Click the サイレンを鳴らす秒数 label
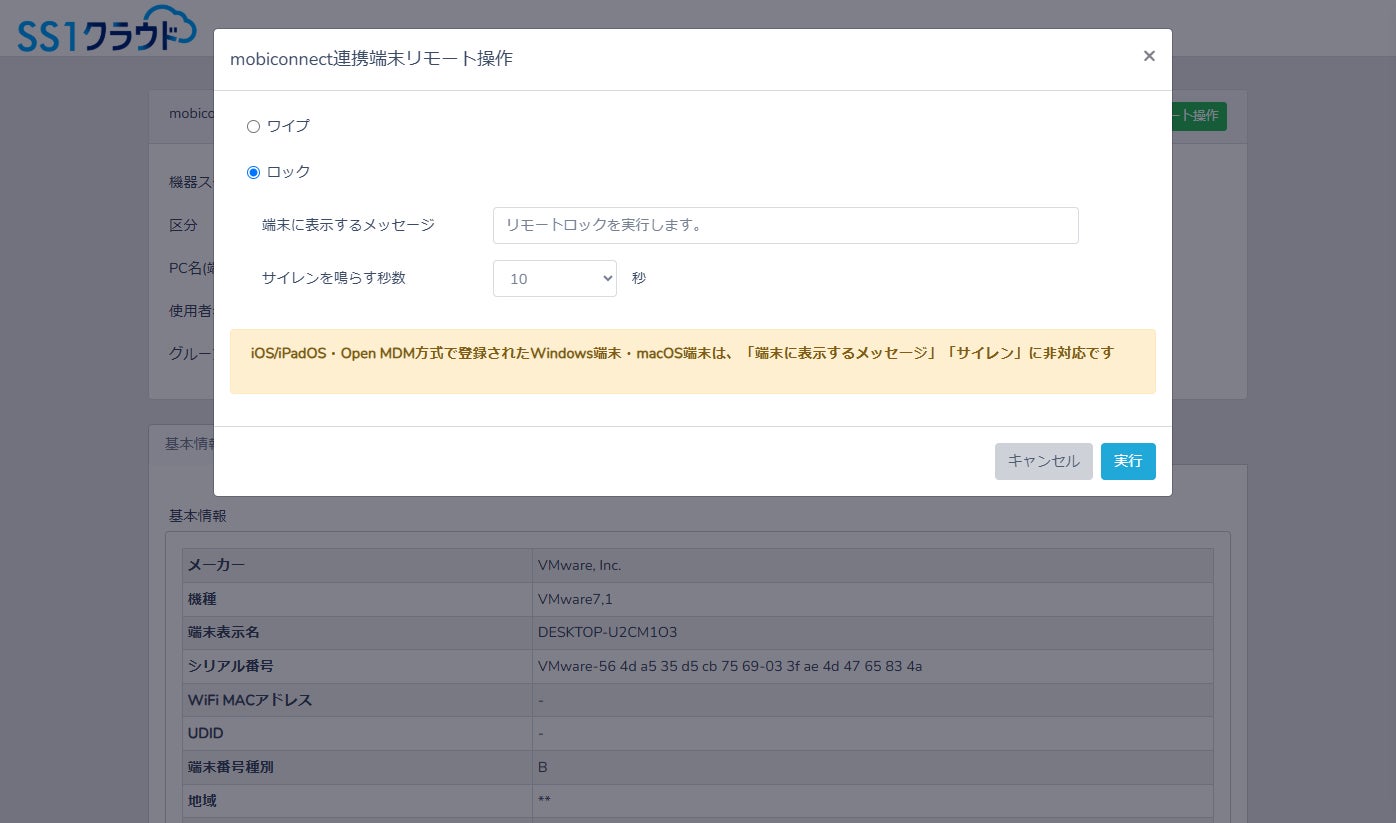The image size is (1396, 823). click(x=334, y=278)
